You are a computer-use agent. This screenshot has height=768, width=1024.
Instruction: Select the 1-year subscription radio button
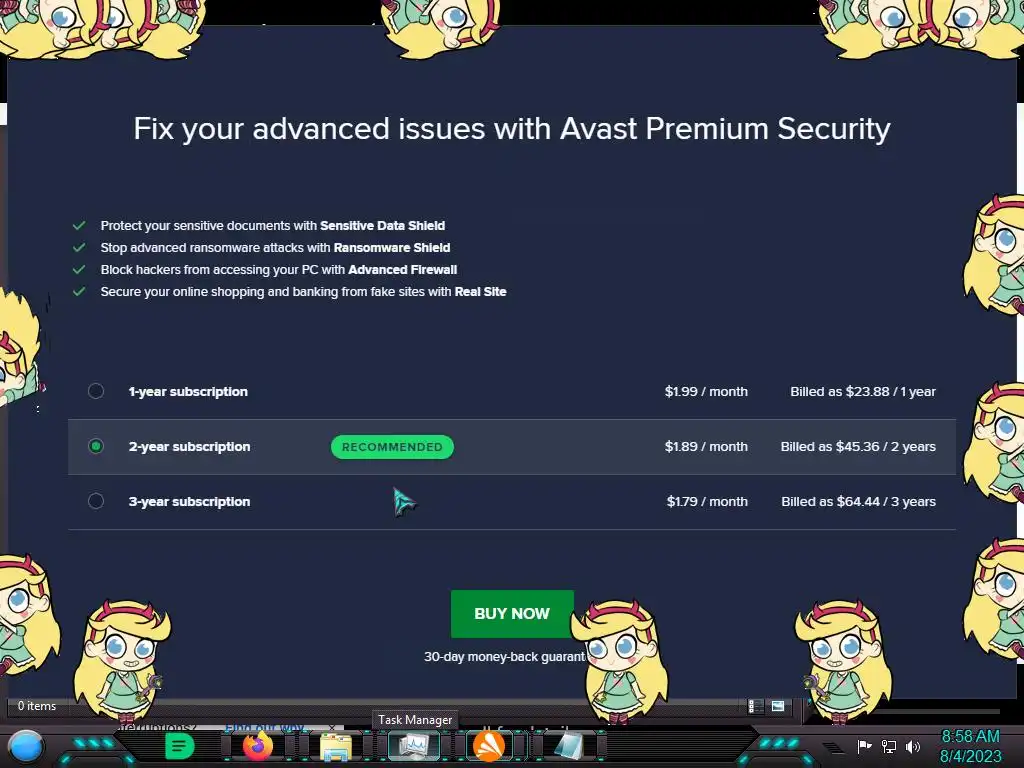(96, 391)
